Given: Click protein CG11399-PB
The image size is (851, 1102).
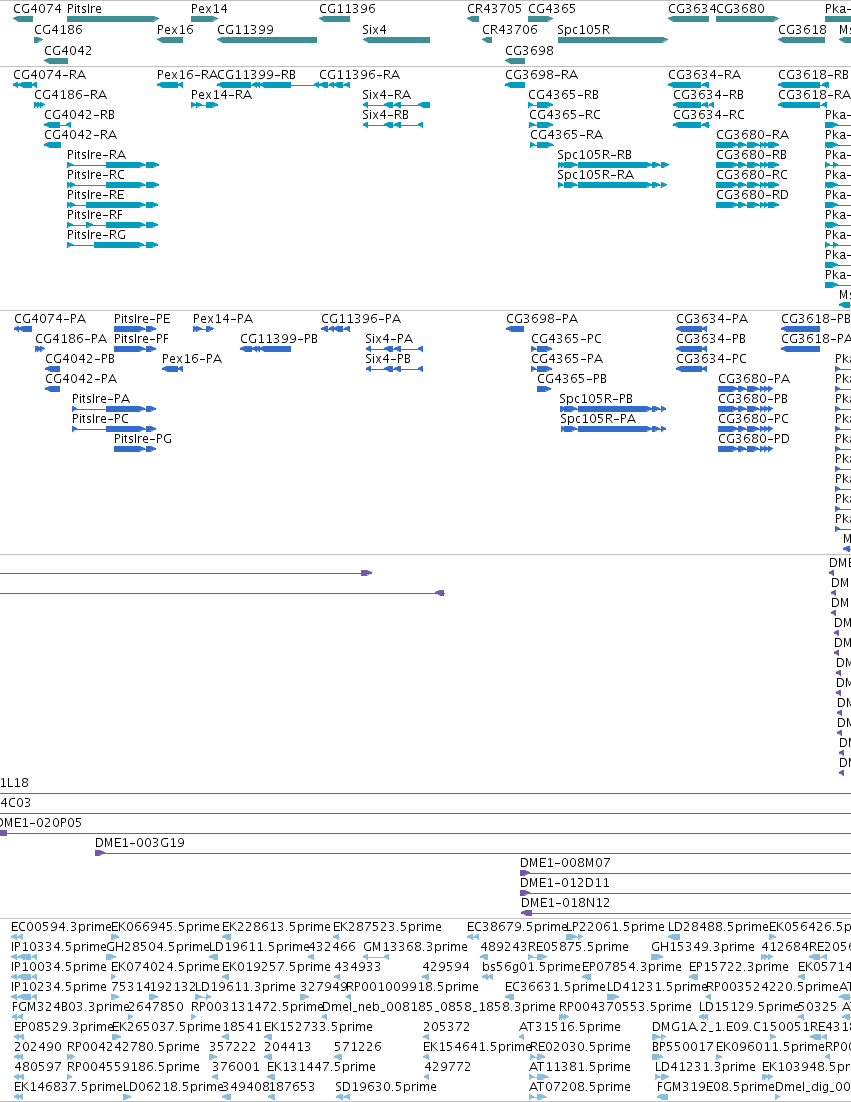Looking at the screenshot, I should pos(279,339).
